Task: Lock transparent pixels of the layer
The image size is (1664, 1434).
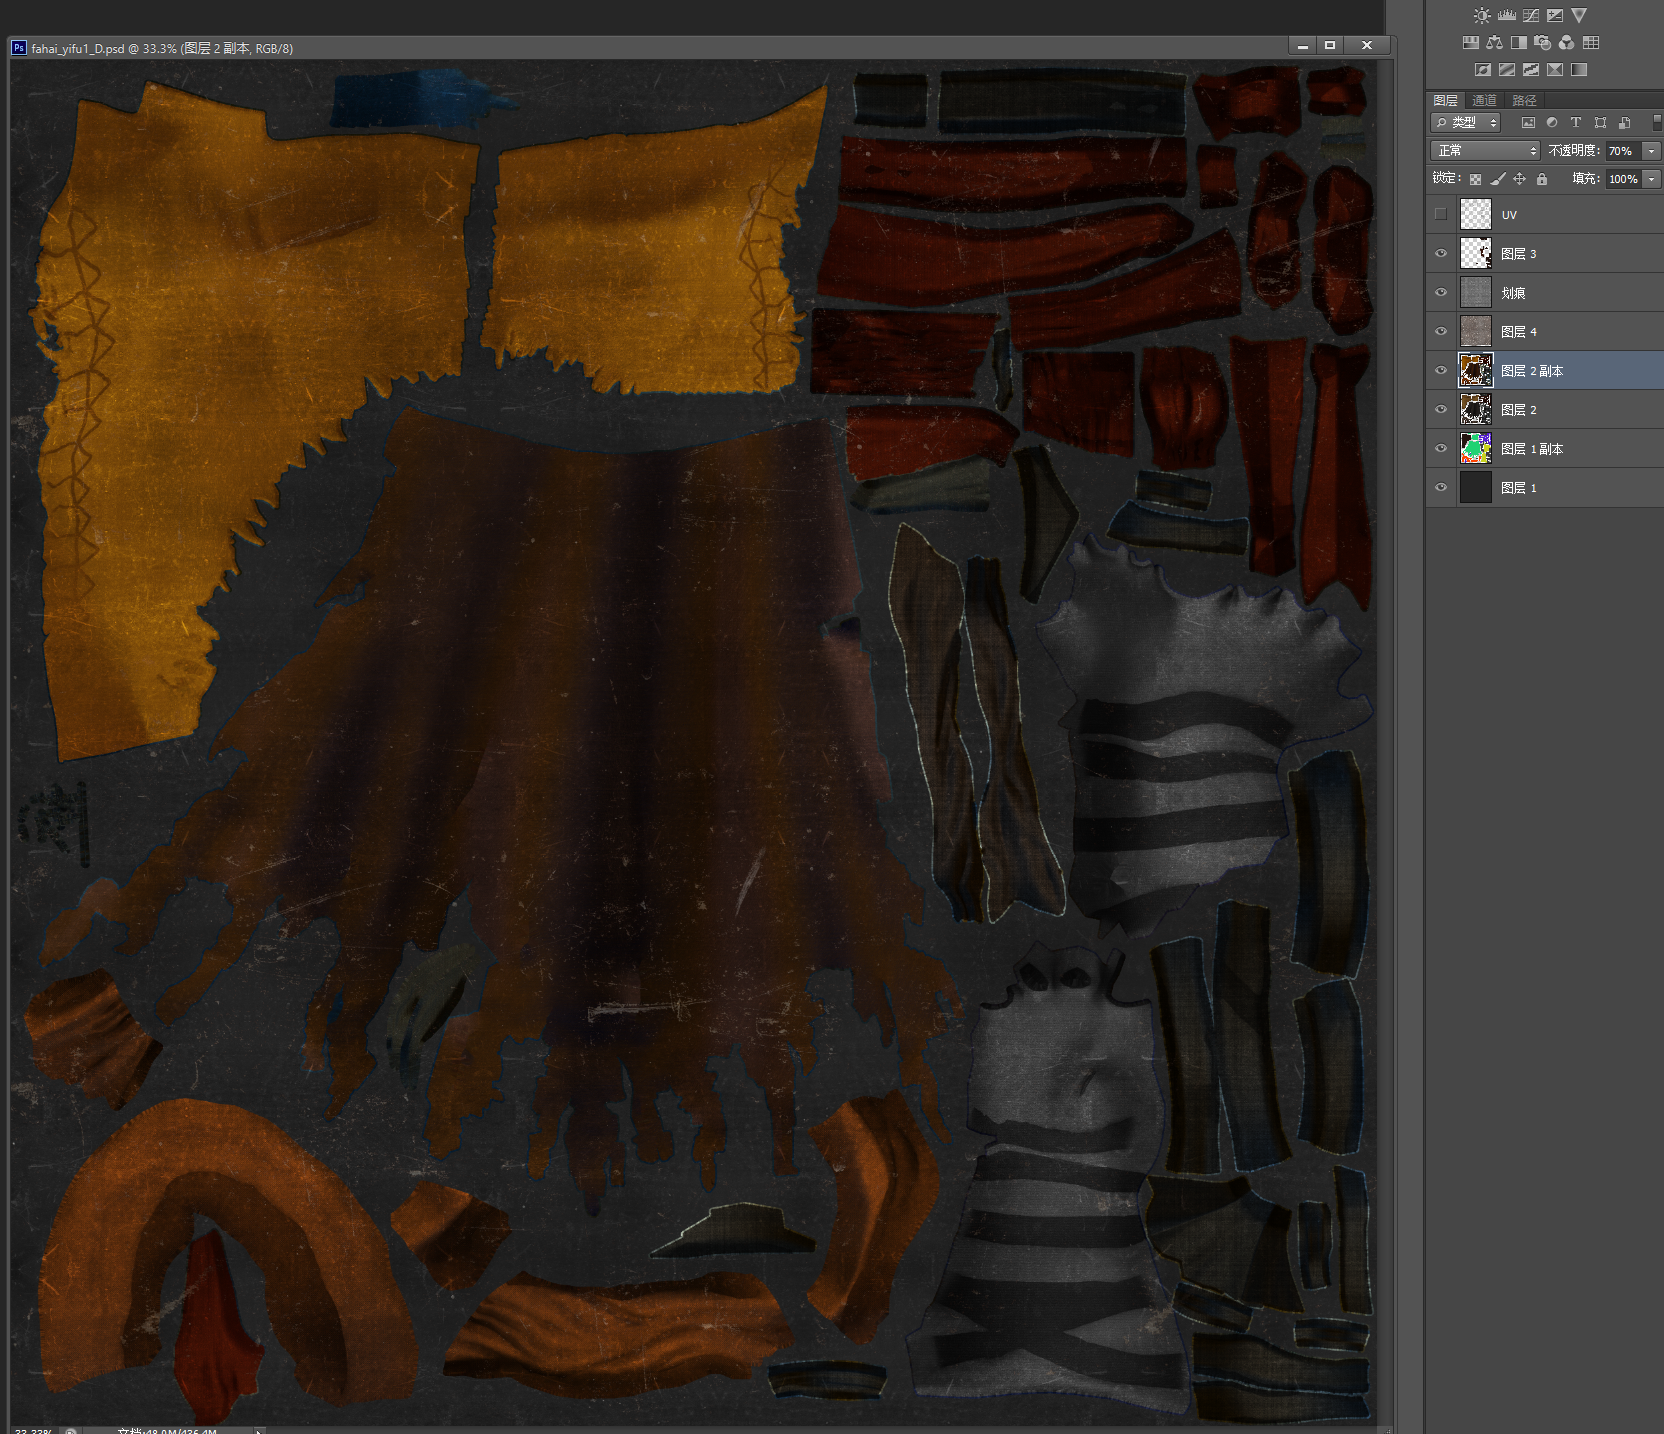Action: point(1475,179)
